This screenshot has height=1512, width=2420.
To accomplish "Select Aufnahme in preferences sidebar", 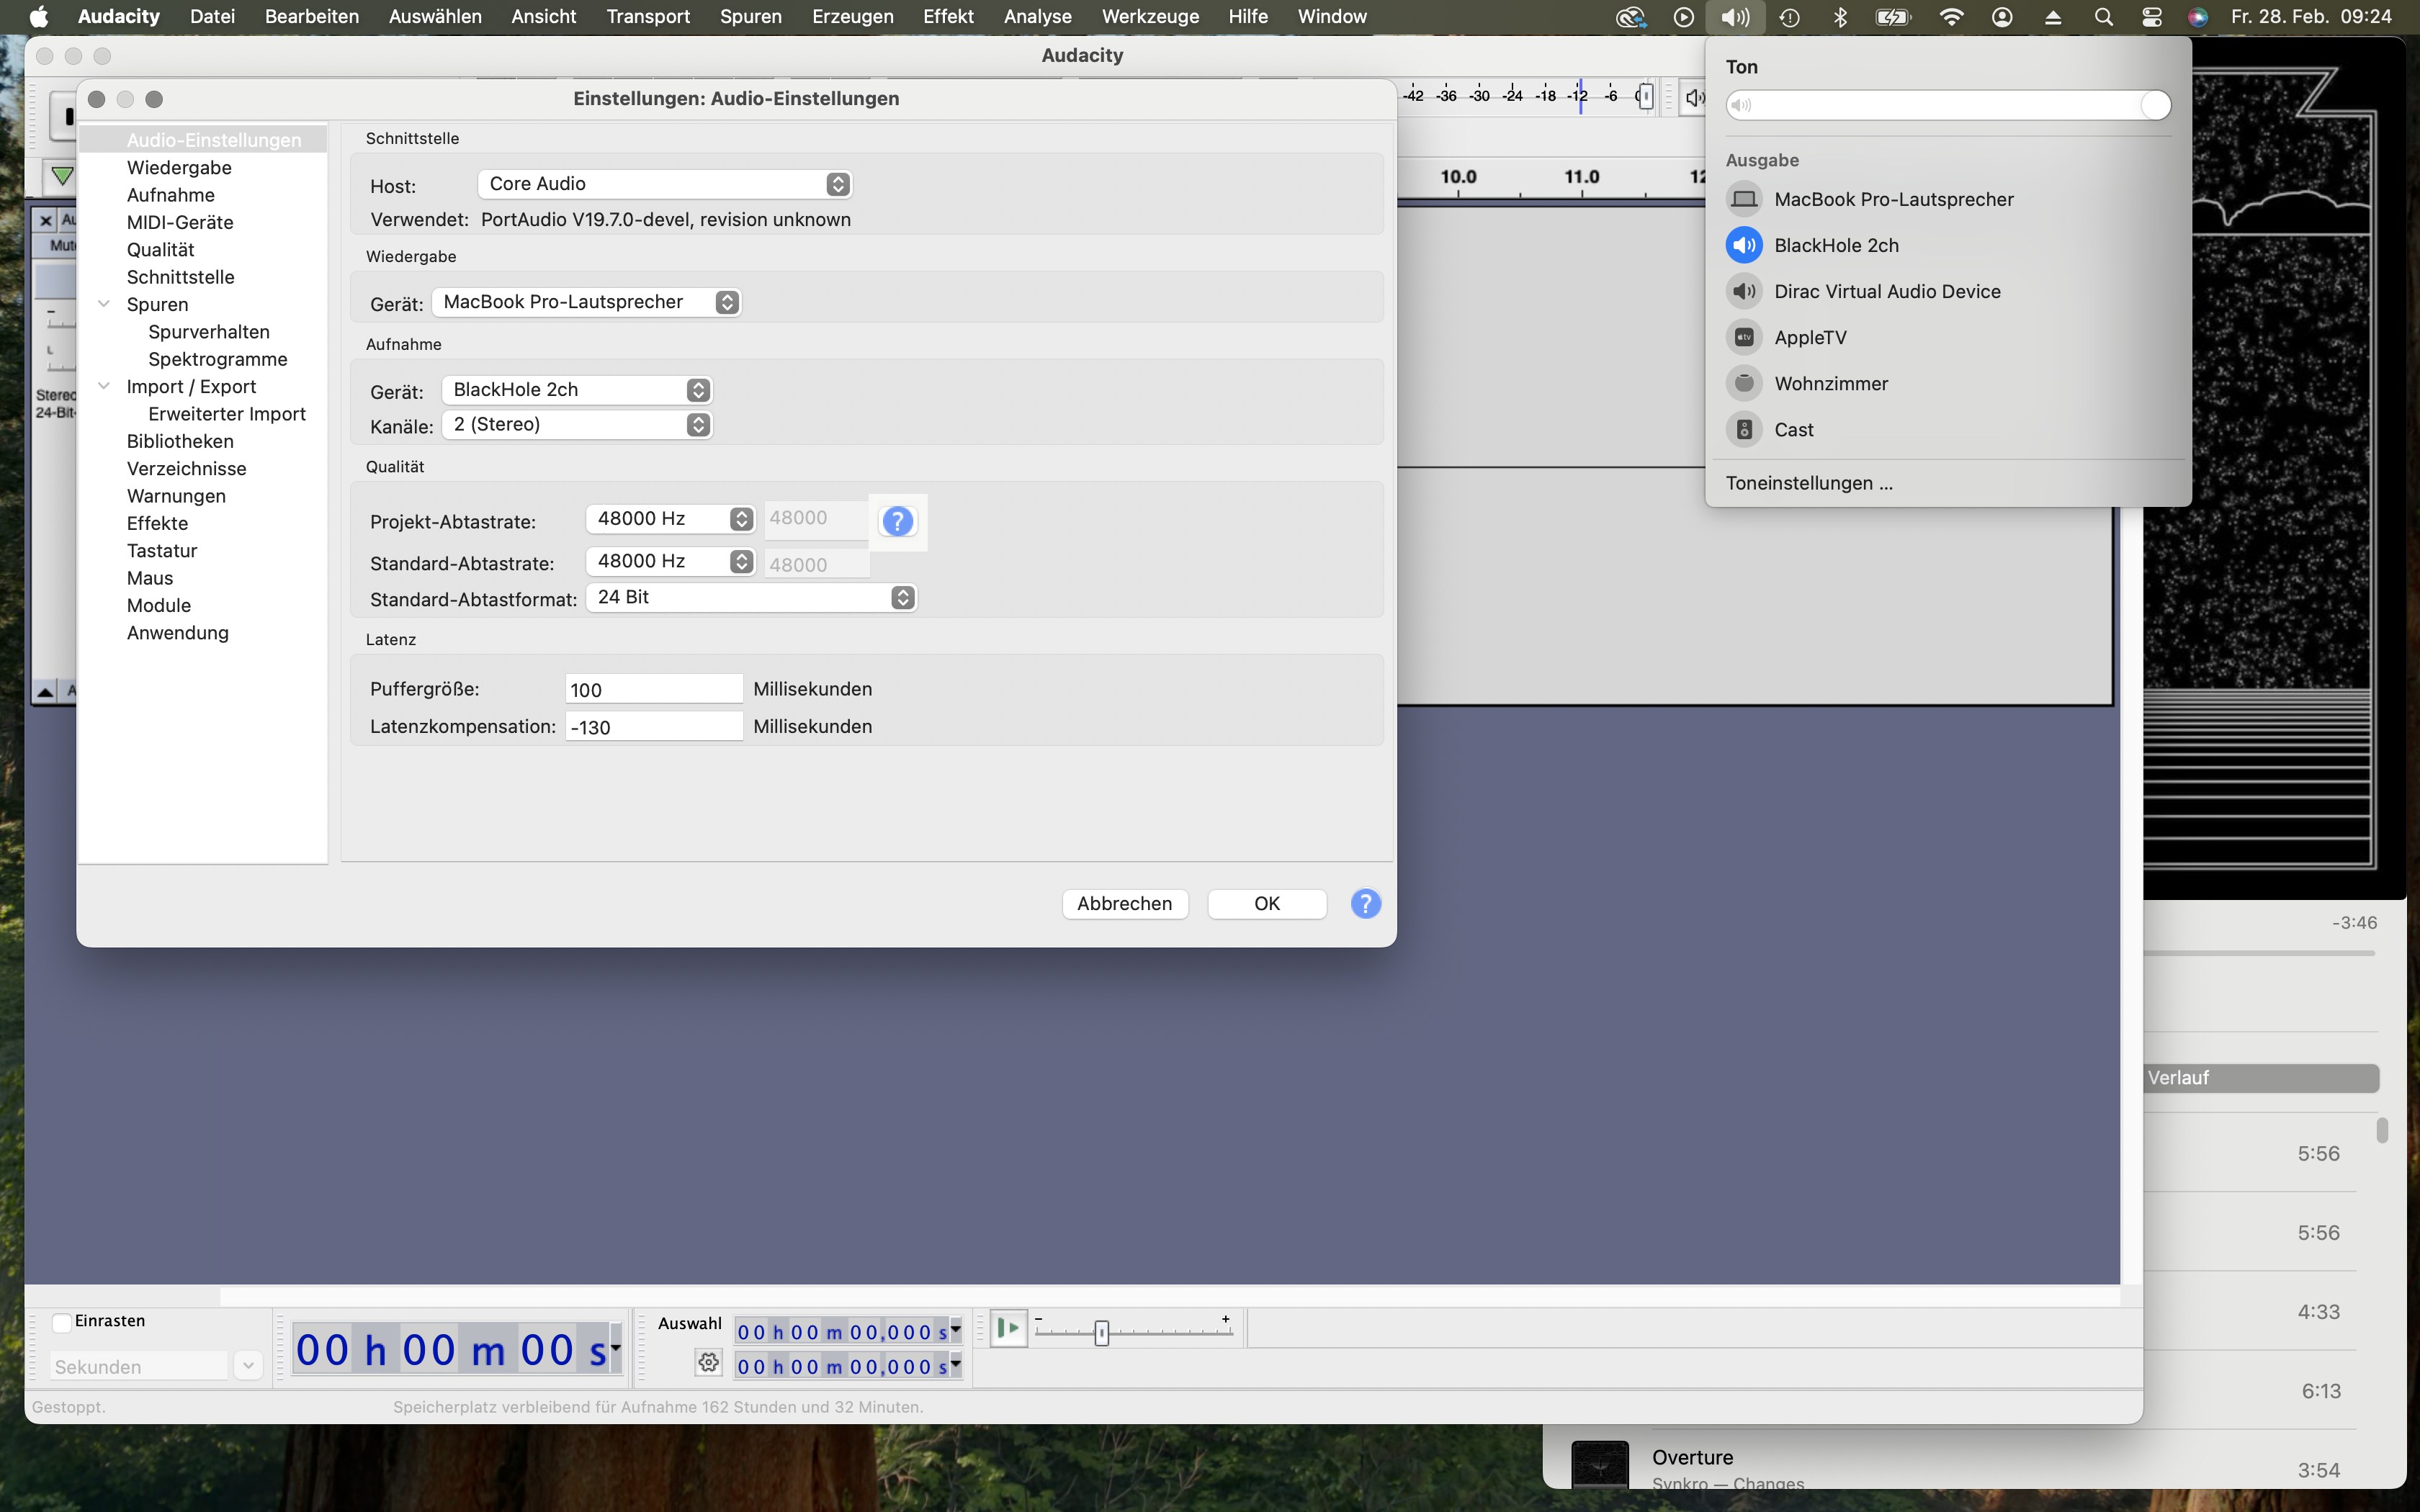I will point(171,195).
